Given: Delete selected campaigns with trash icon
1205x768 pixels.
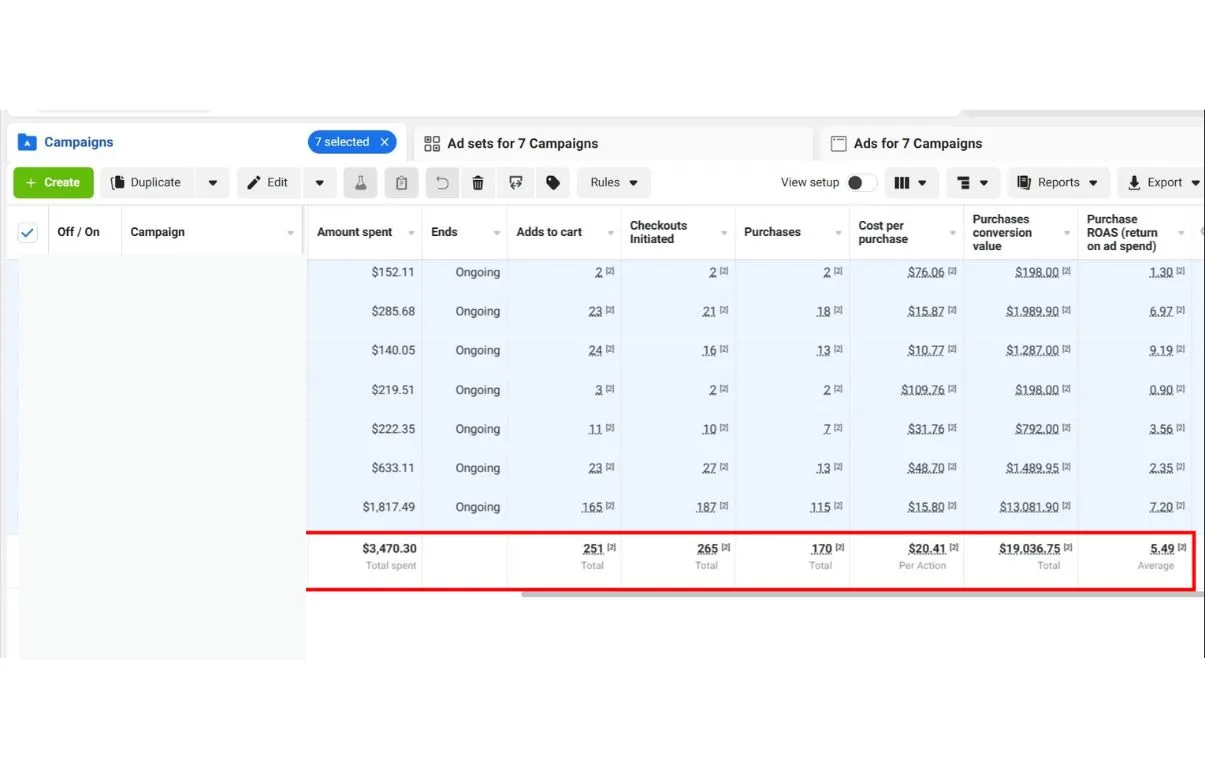Looking at the screenshot, I should click(x=478, y=183).
